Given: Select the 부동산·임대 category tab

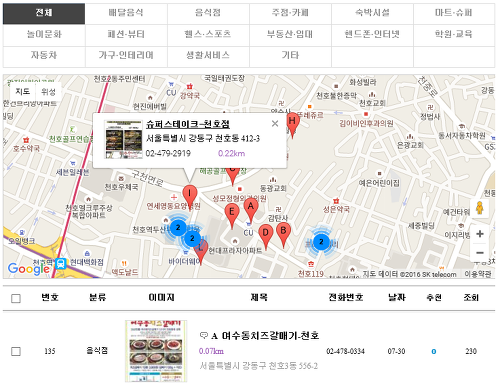Looking at the screenshot, I should tap(290, 34).
